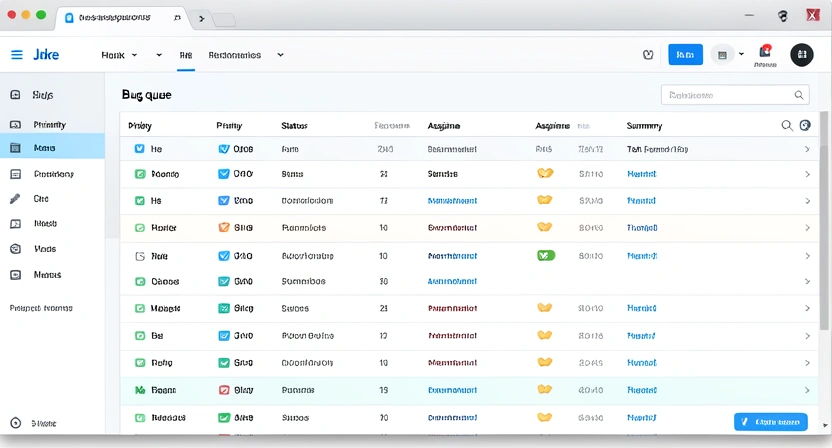Screen dimensions: 832x448
Task: Click the search icon in table header
Action: (787, 125)
